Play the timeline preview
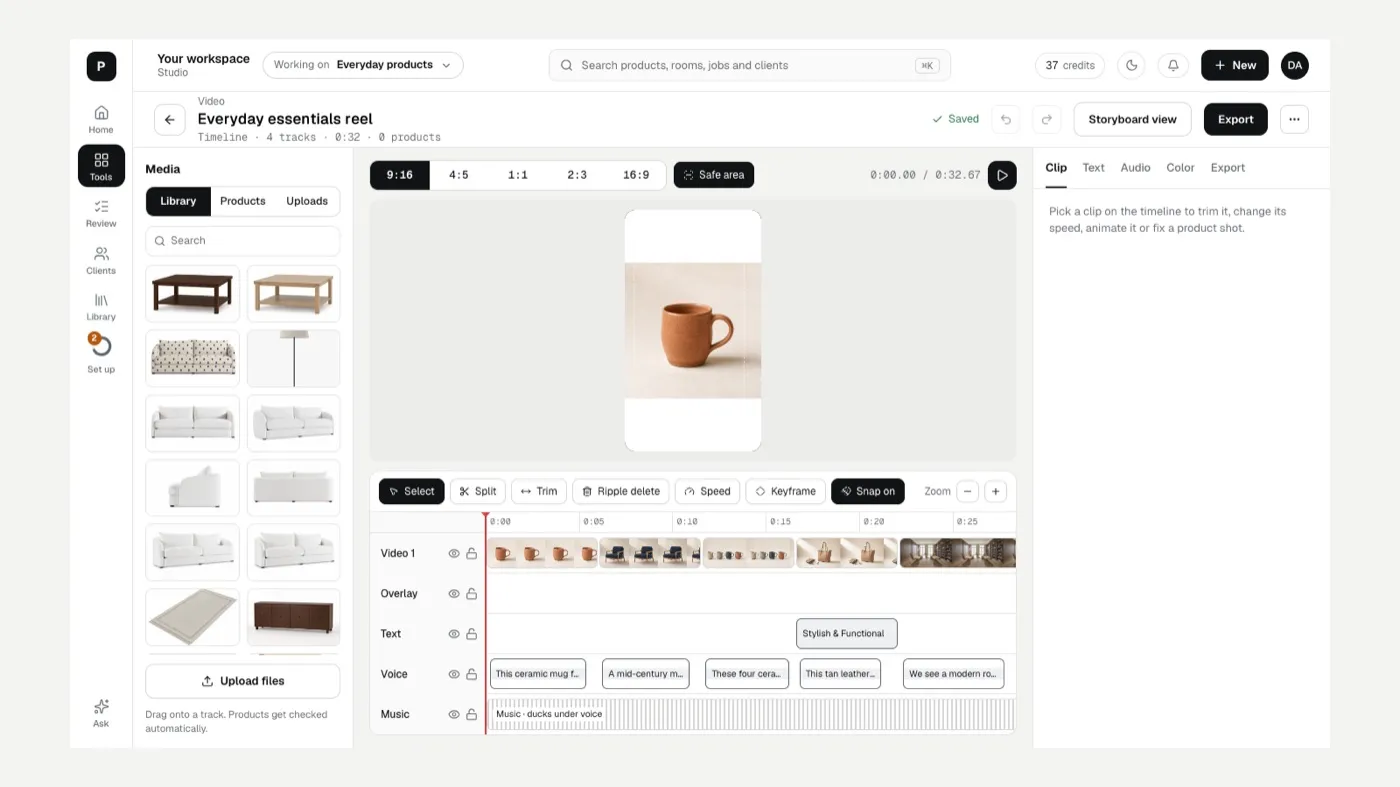 [x=1002, y=175]
